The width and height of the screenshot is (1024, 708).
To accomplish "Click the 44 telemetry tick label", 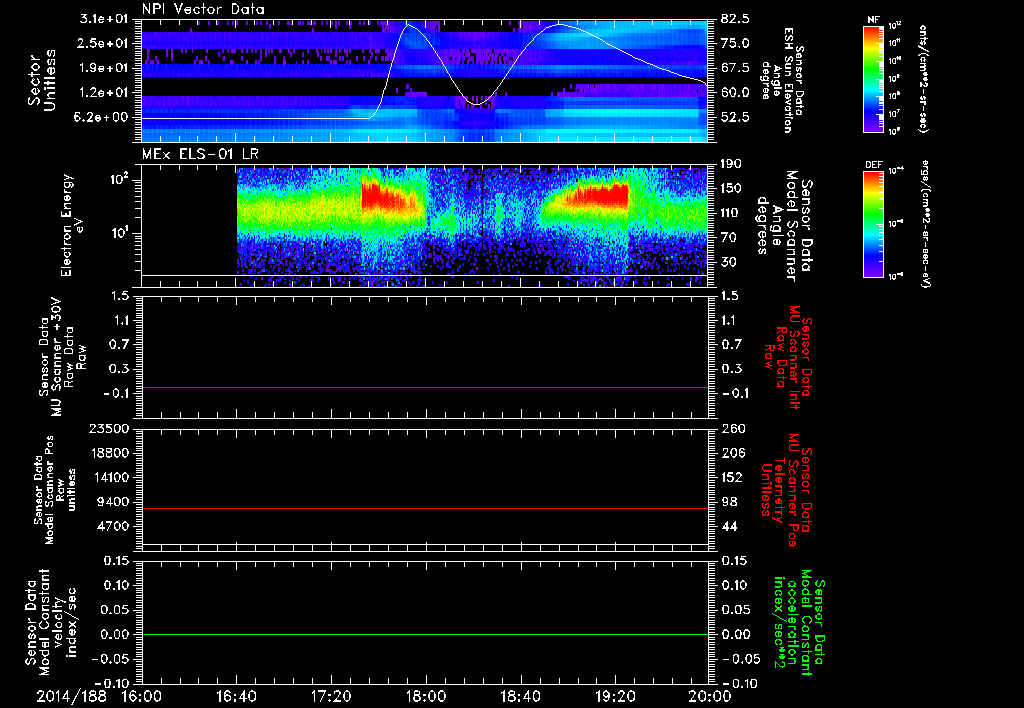I will [729, 527].
